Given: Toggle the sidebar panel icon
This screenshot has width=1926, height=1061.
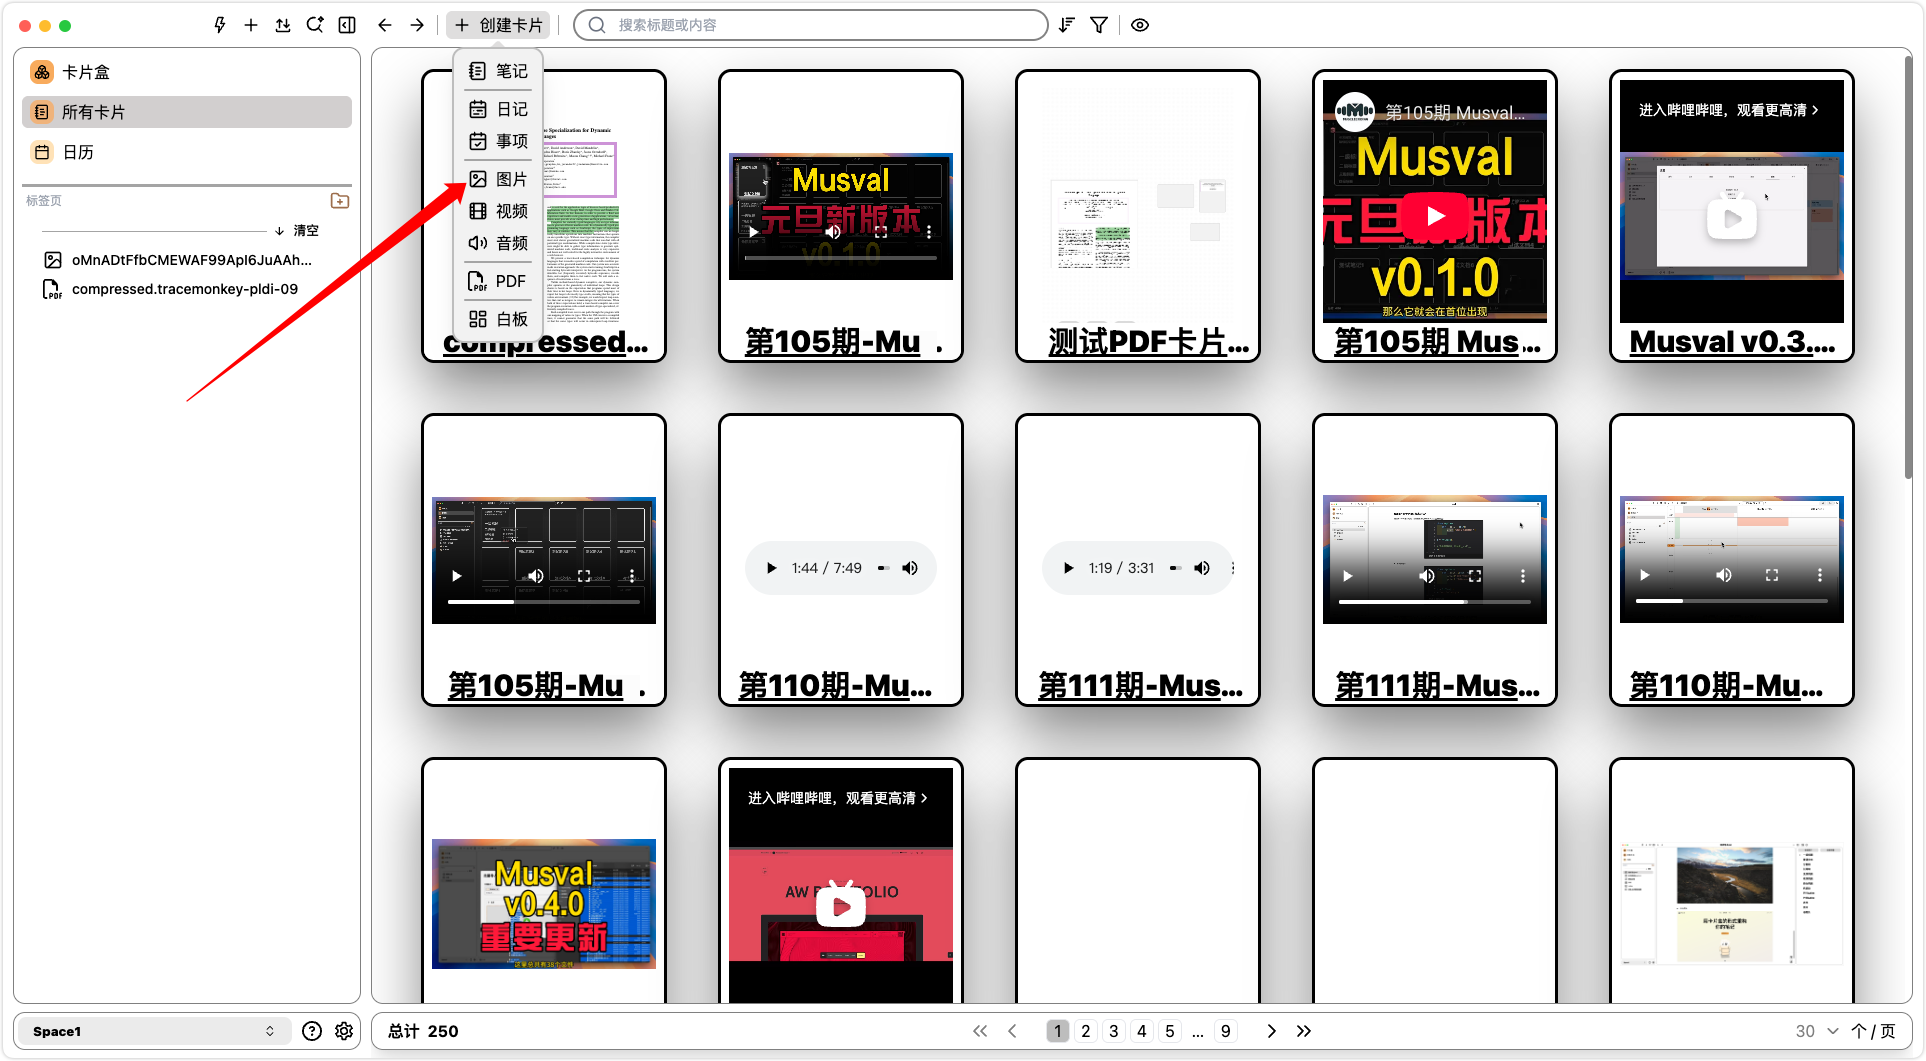Looking at the screenshot, I should pyautogui.click(x=347, y=25).
